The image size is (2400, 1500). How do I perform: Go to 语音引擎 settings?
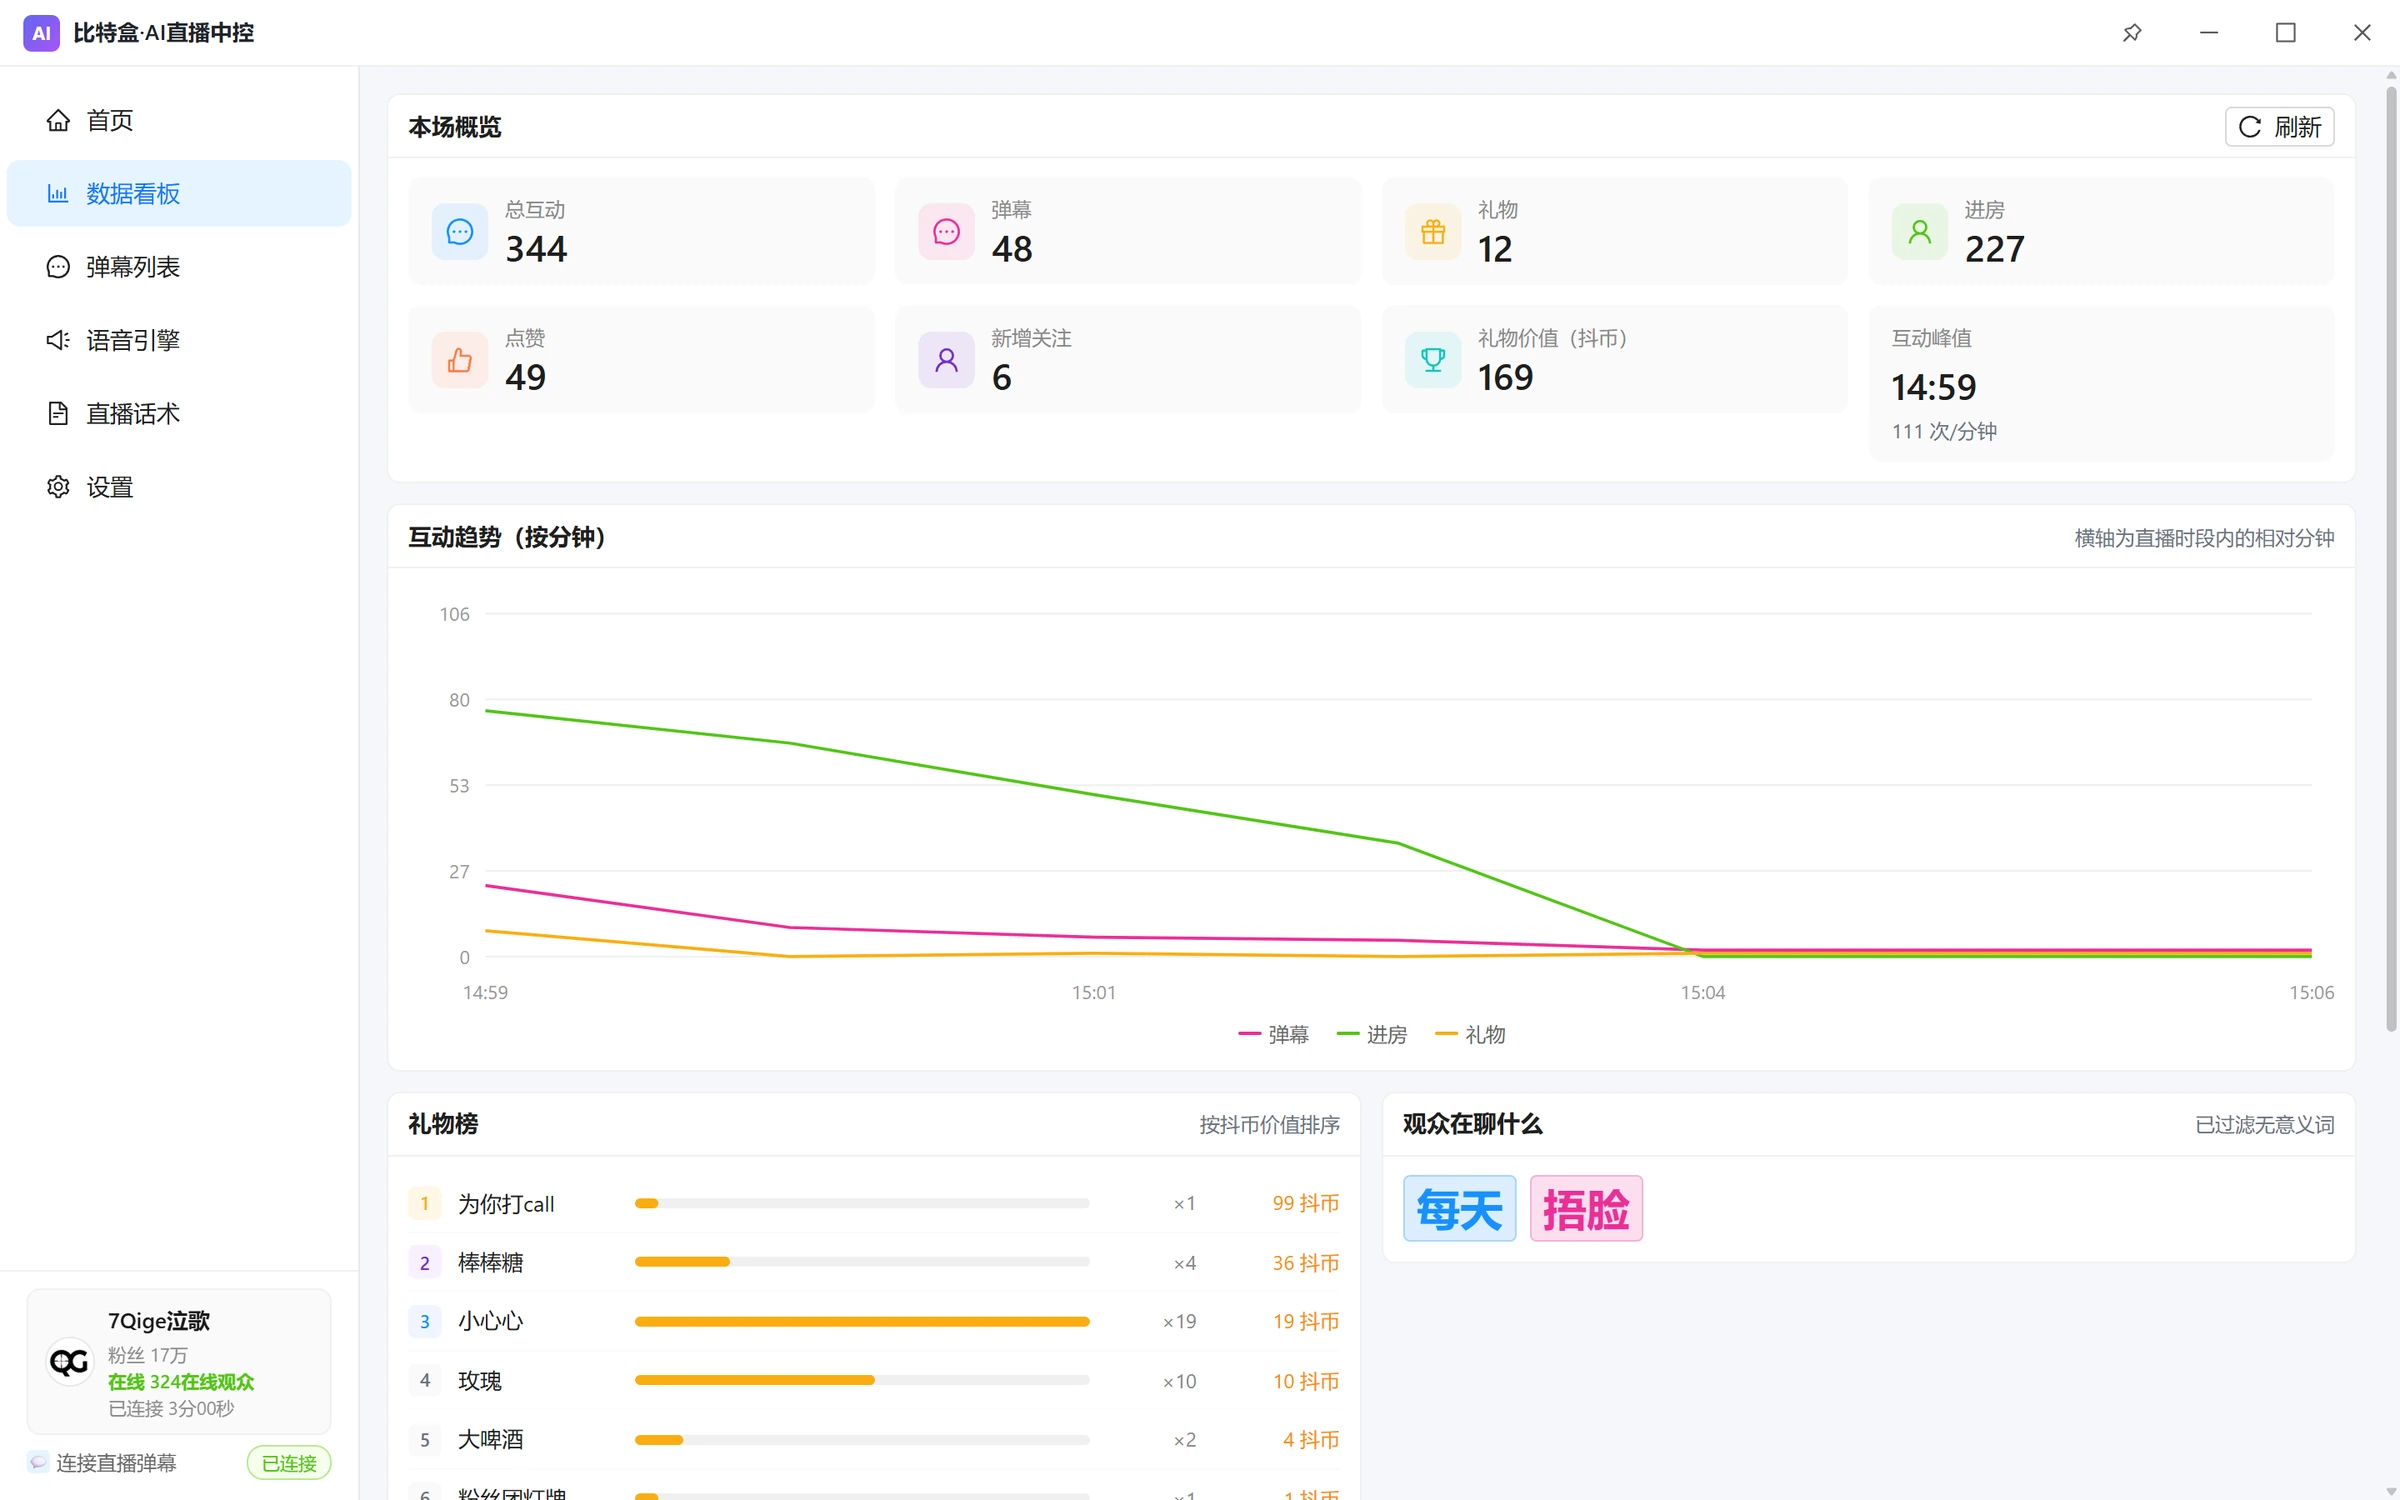click(x=179, y=340)
